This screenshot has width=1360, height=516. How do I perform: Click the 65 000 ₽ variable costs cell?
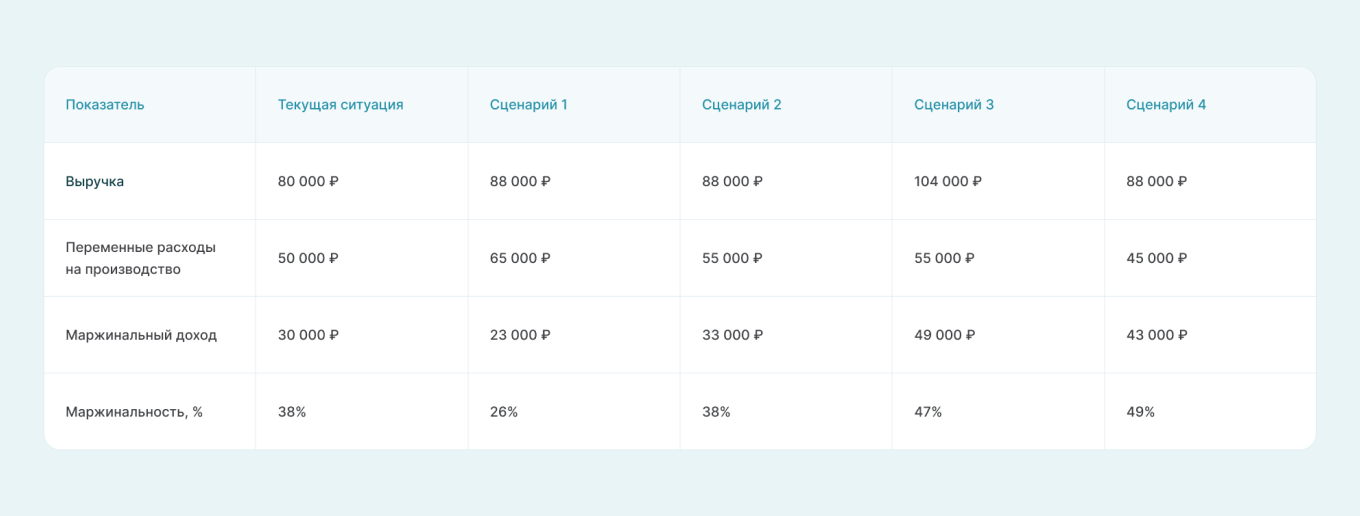pos(520,258)
